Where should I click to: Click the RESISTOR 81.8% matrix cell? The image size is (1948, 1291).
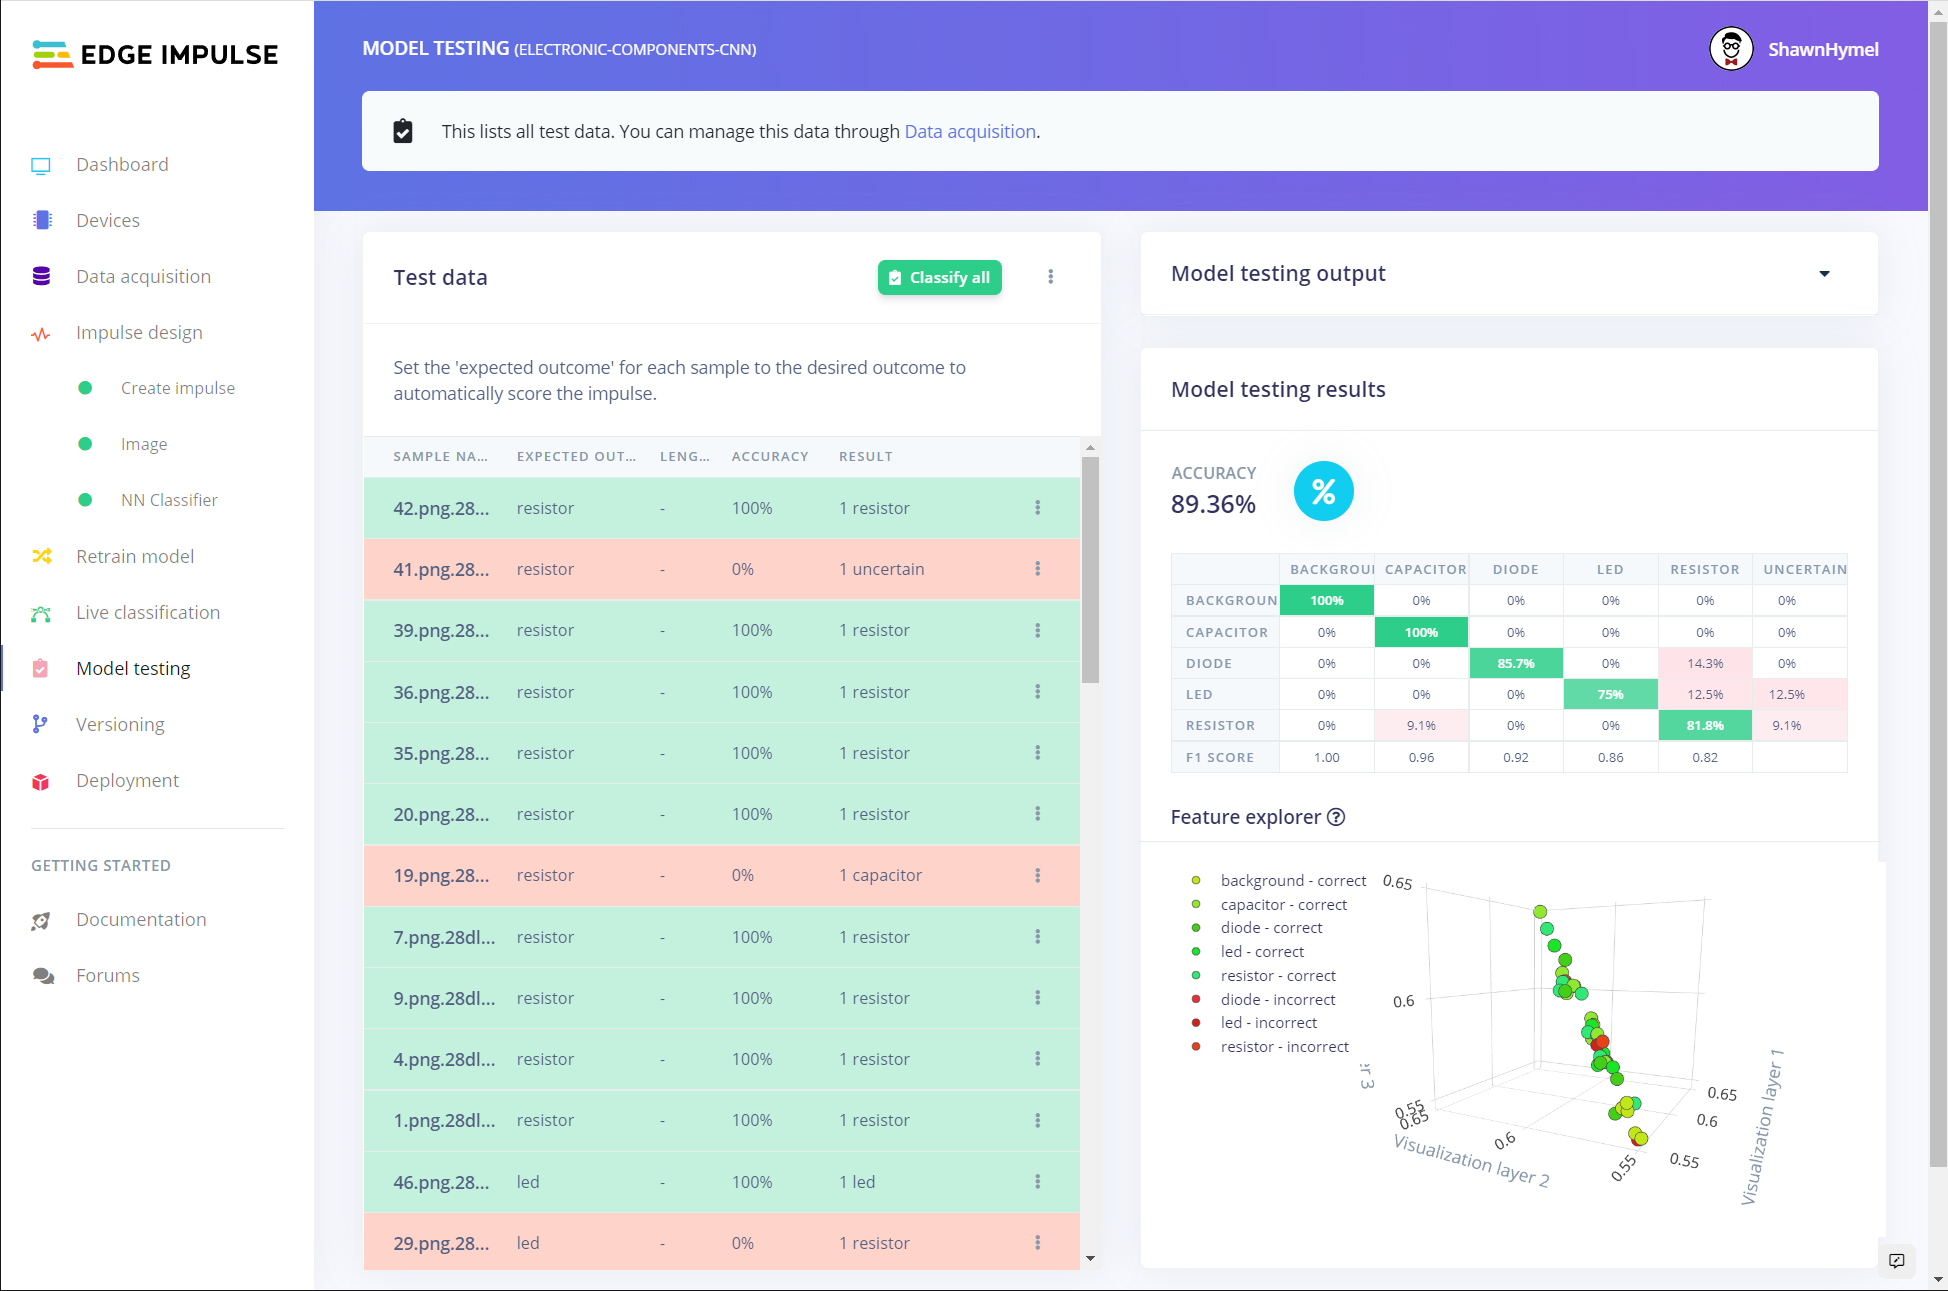point(1705,726)
